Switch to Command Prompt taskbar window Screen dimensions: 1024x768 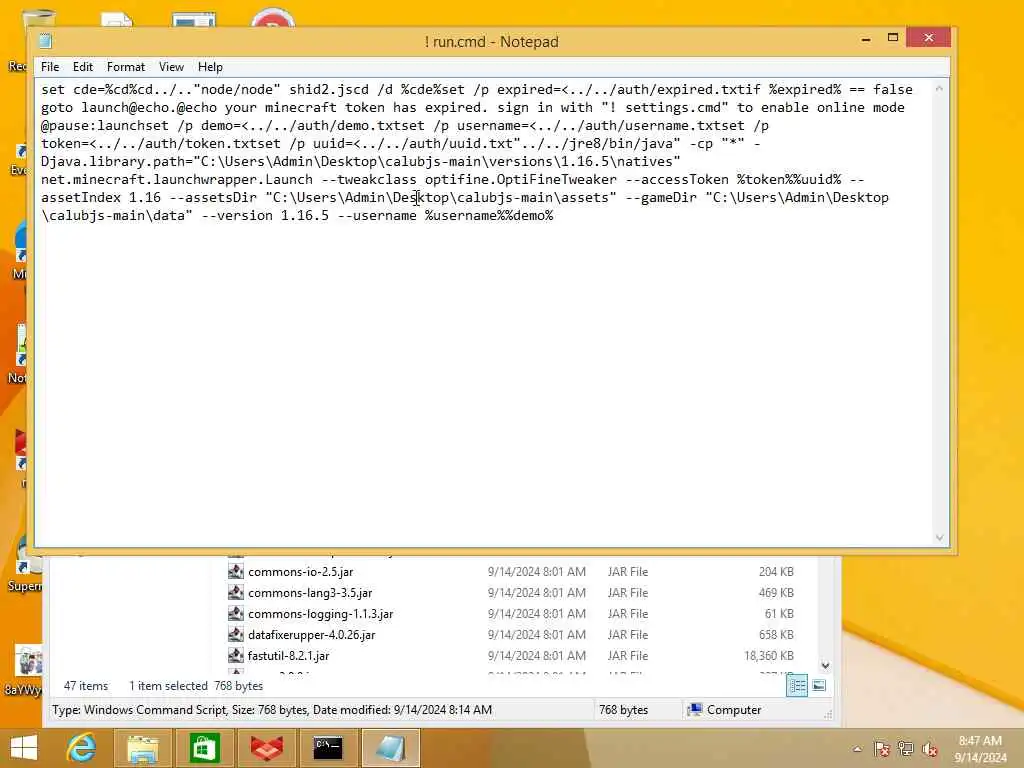(328, 748)
